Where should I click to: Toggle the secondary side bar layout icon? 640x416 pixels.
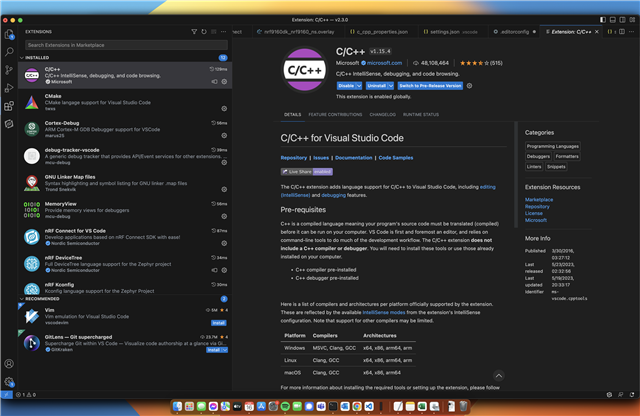[622, 20]
